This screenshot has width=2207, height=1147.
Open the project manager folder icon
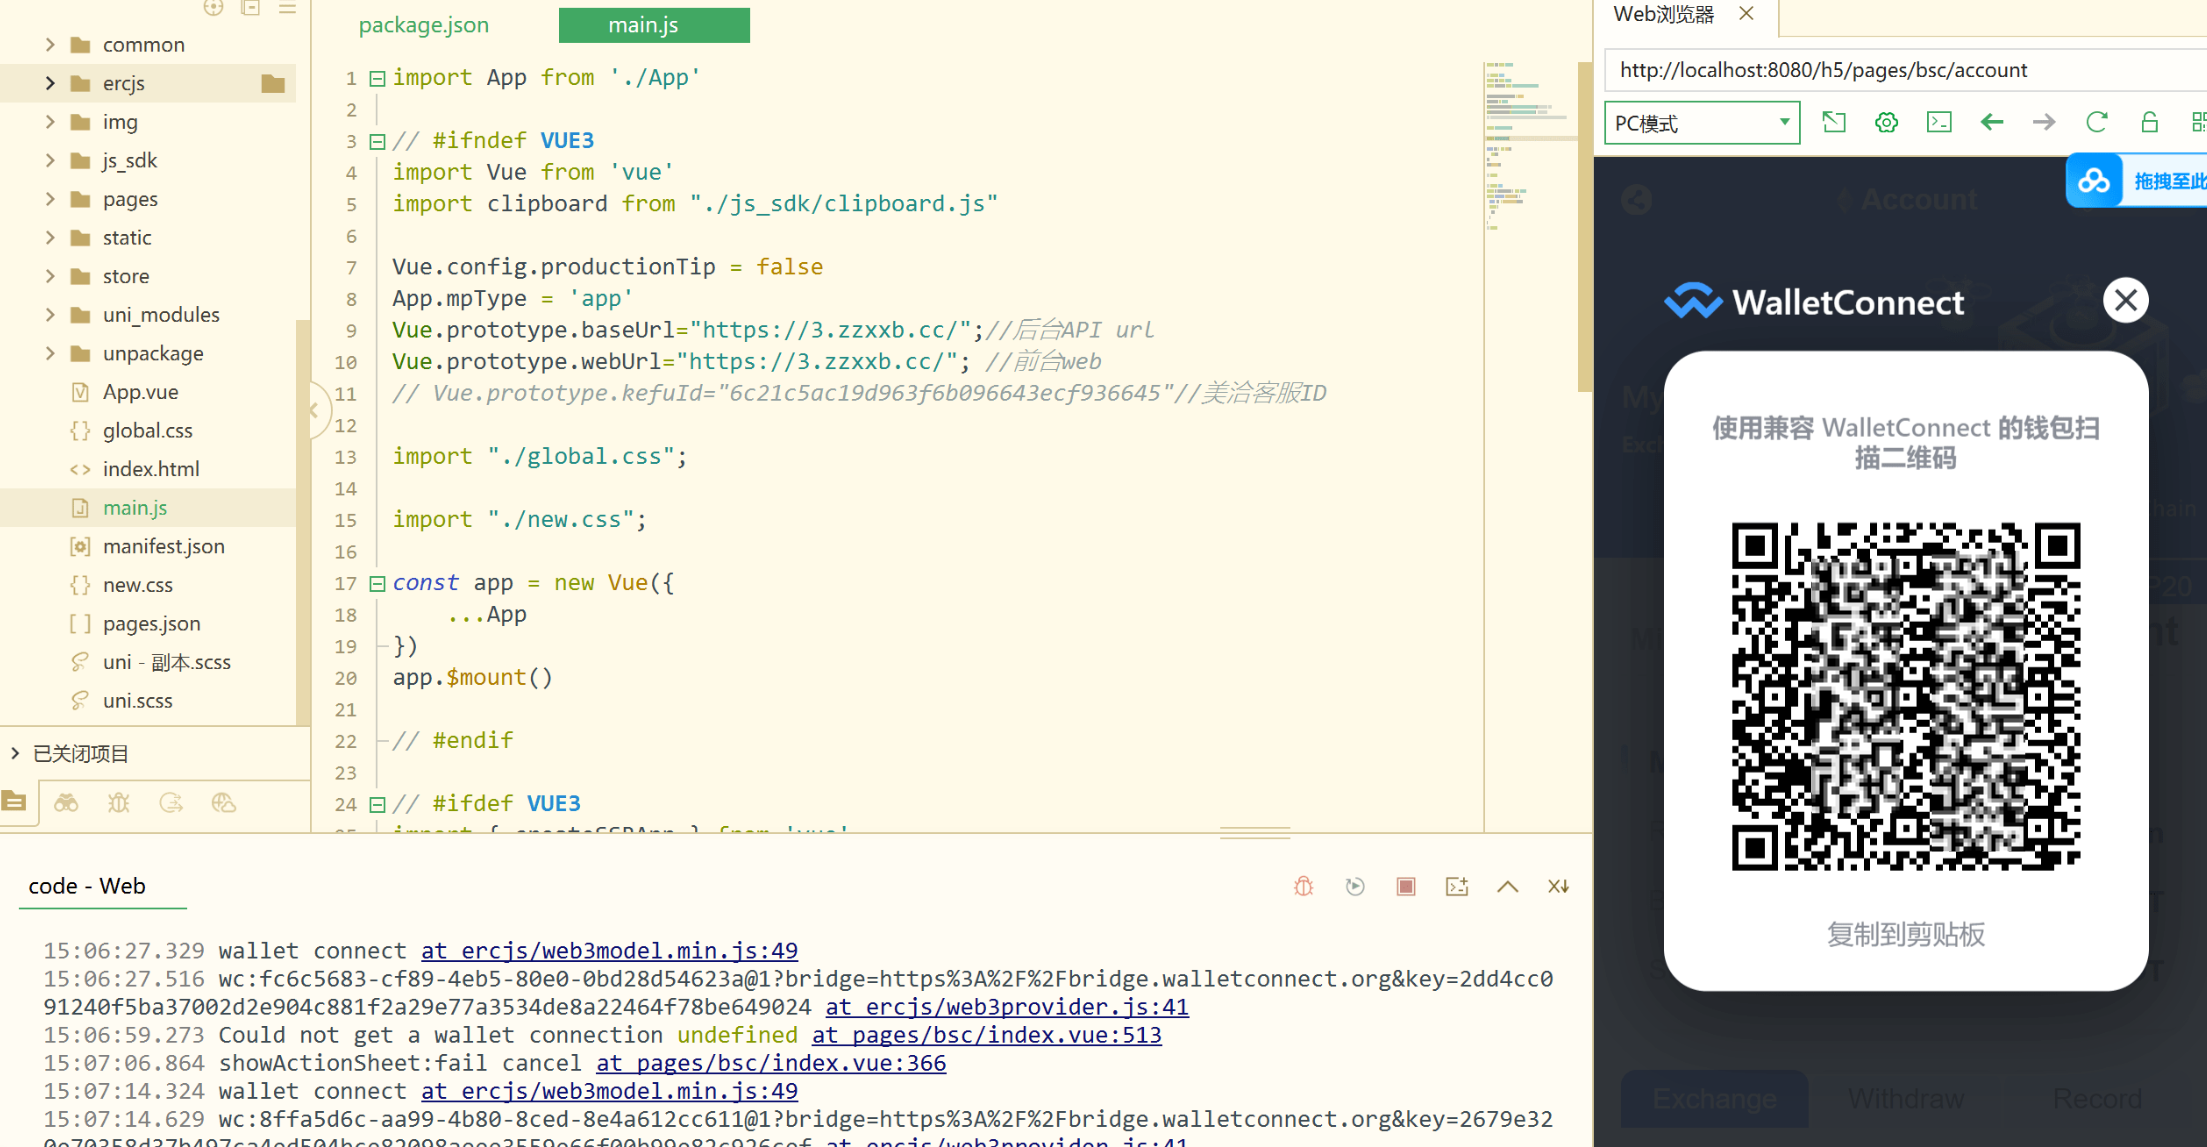pos(15,802)
